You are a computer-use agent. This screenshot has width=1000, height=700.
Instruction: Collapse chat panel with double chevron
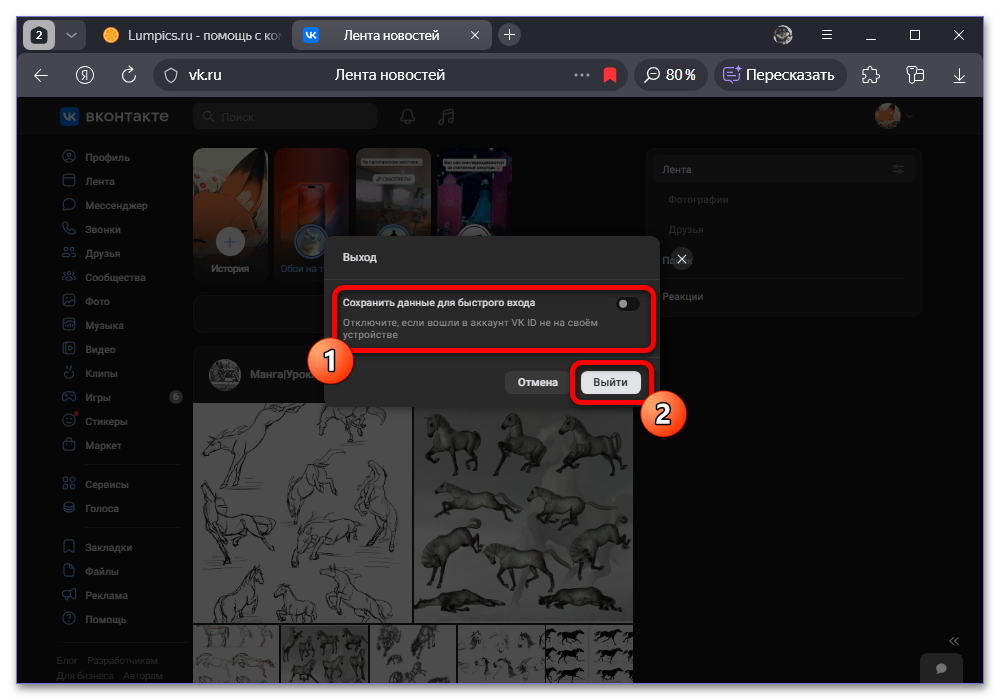pos(953,641)
